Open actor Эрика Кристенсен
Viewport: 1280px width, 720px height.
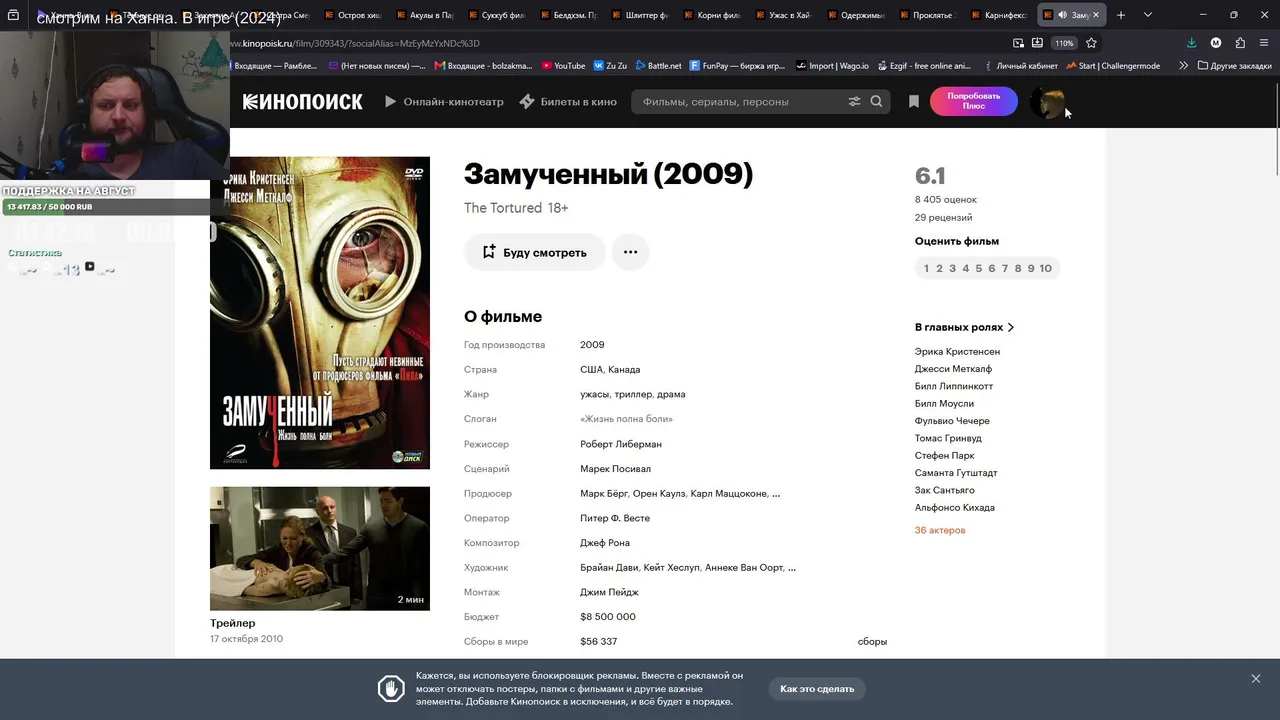tap(957, 352)
